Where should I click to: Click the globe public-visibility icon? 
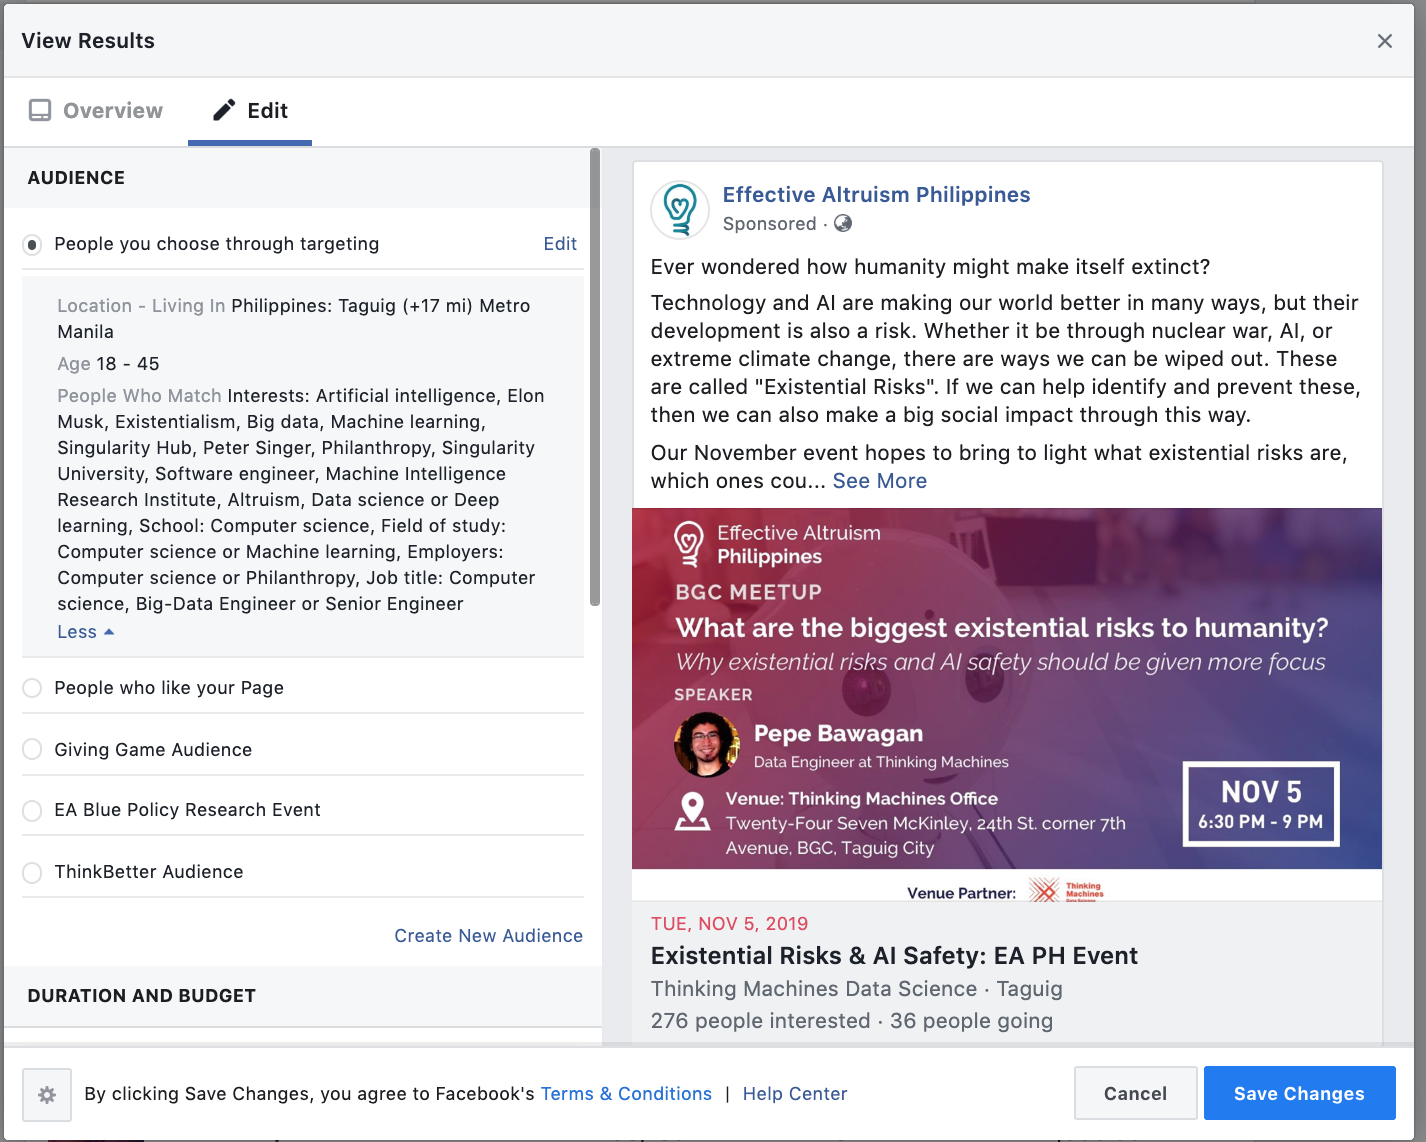pyautogui.click(x=843, y=223)
